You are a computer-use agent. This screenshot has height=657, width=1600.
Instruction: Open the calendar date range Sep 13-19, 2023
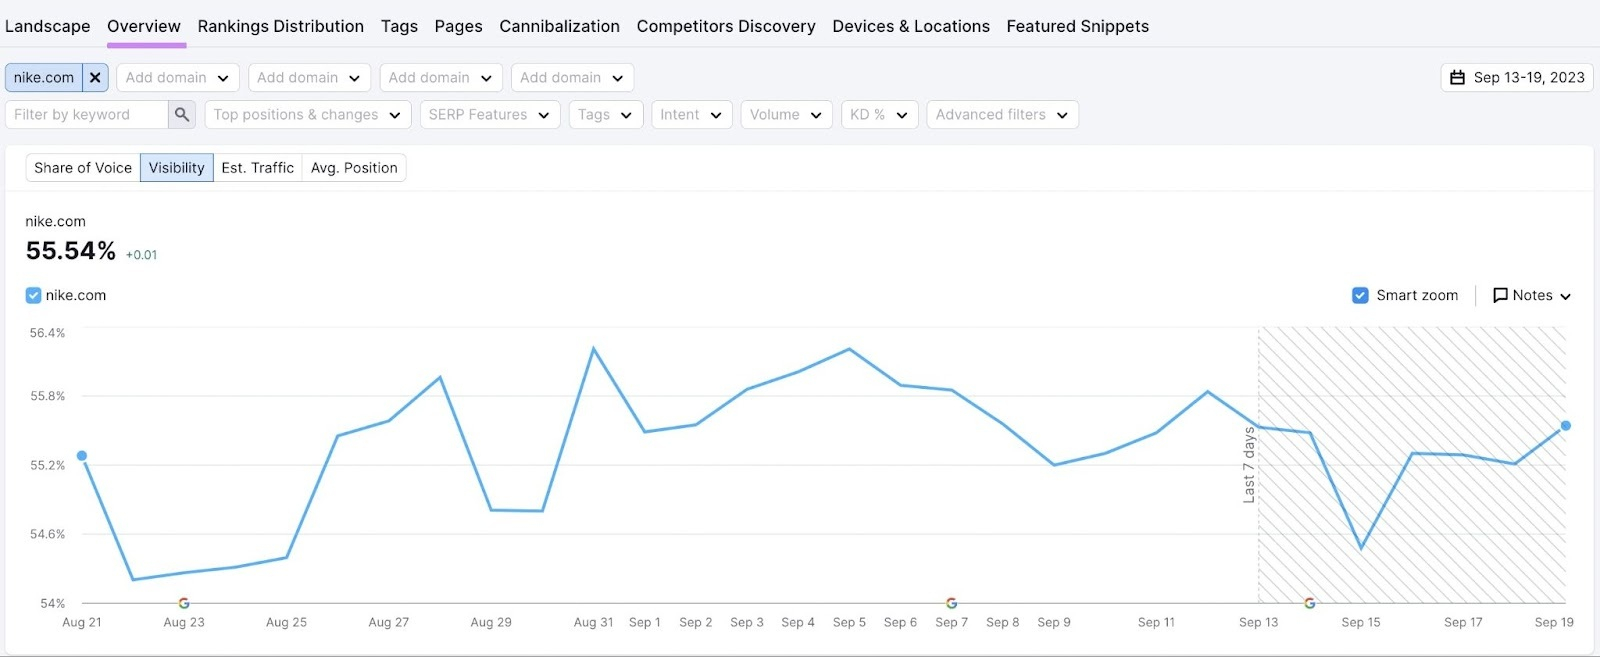[1517, 77]
